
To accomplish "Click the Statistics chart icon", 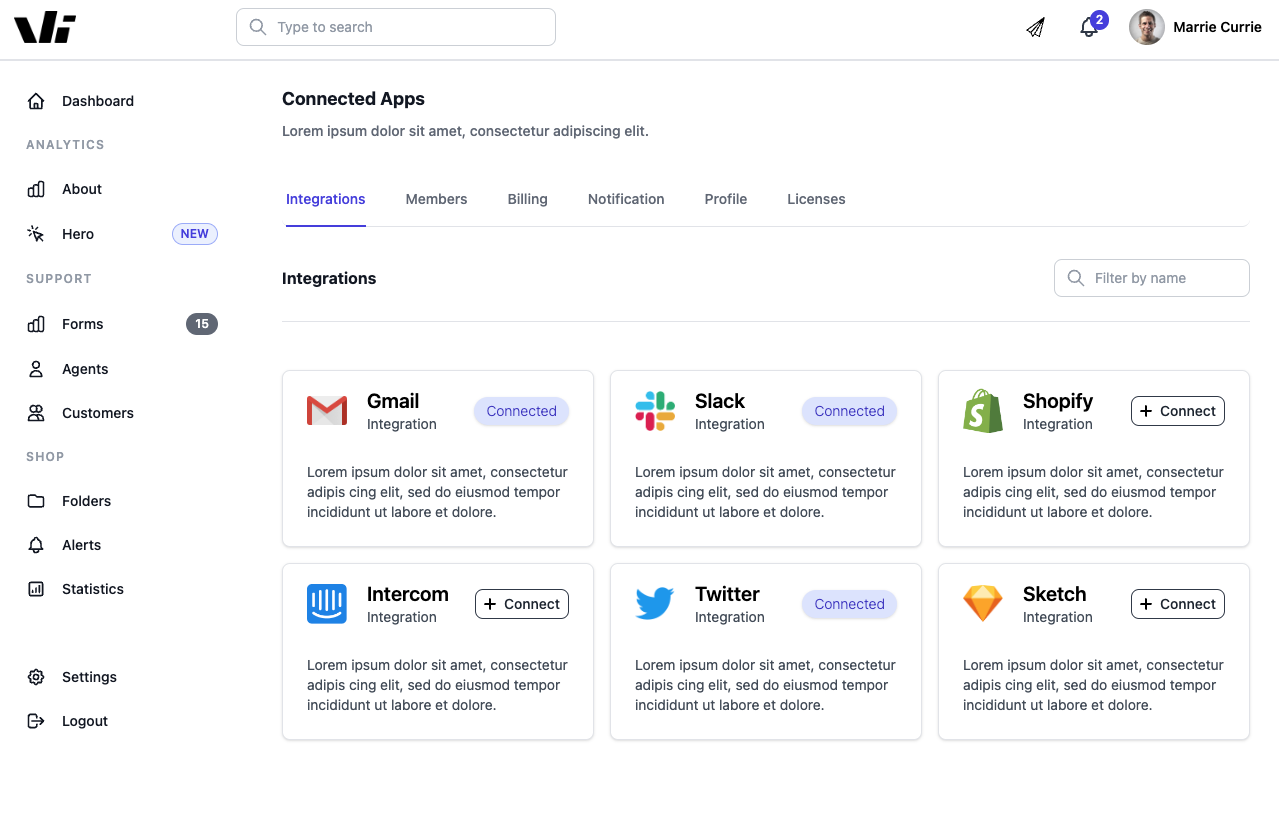I will tap(36, 589).
